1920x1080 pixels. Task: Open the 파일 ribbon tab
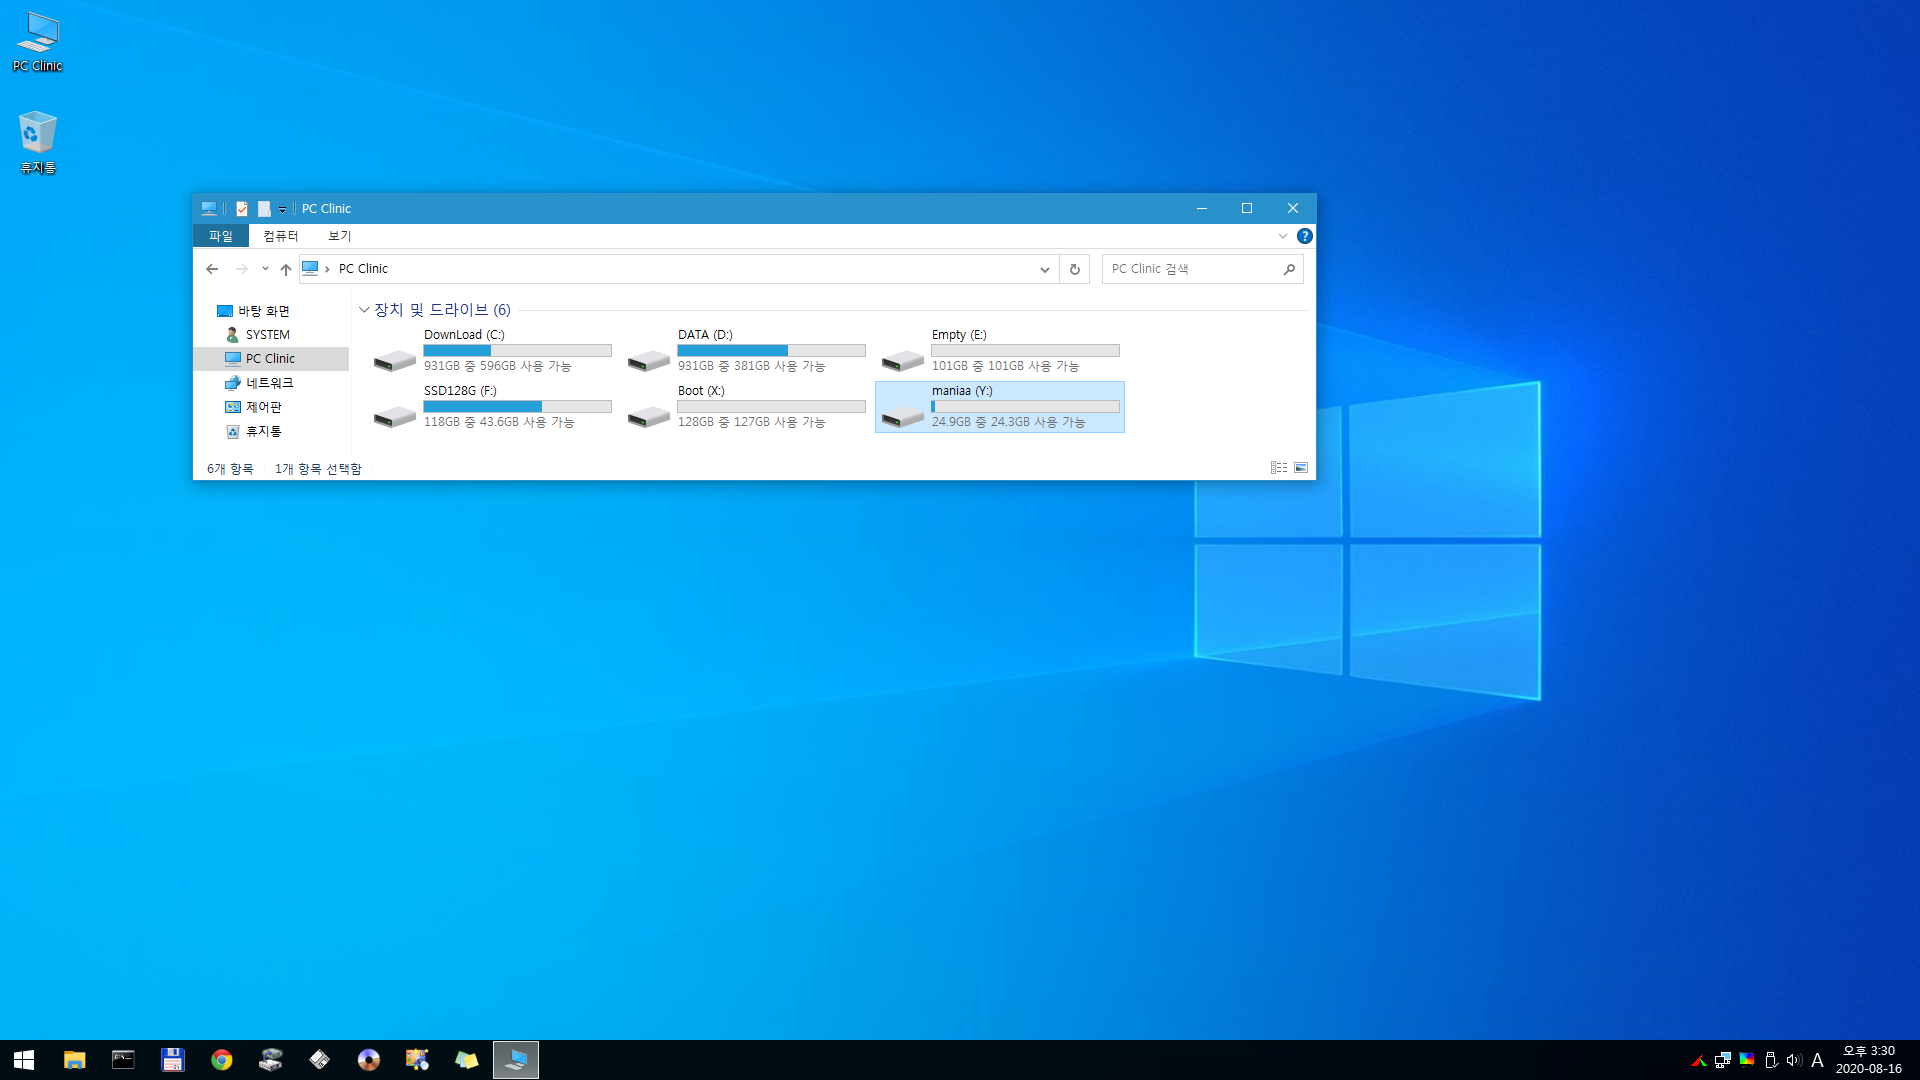[x=221, y=236]
